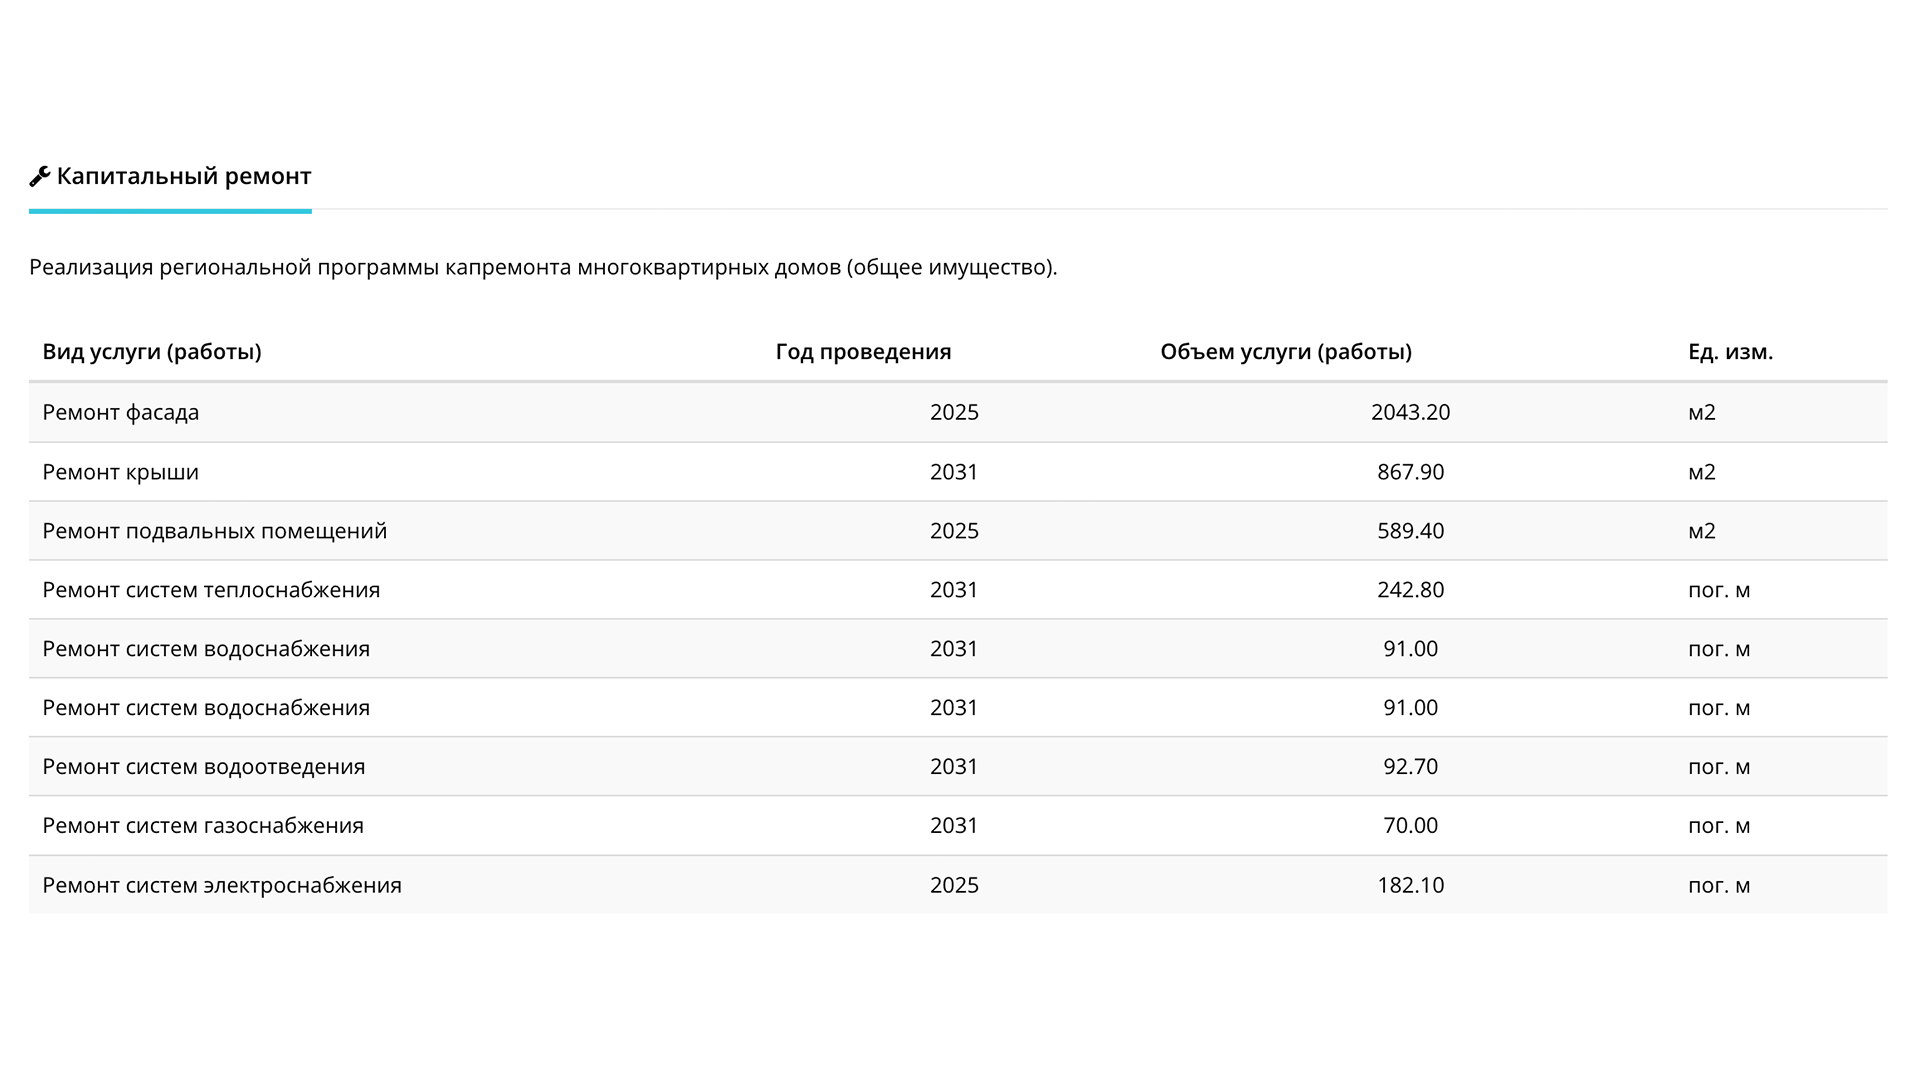Click the Ед. изм. column header
Image resolution: width=1920 pixels, height=1080 pixels.
coord(1730,352)
